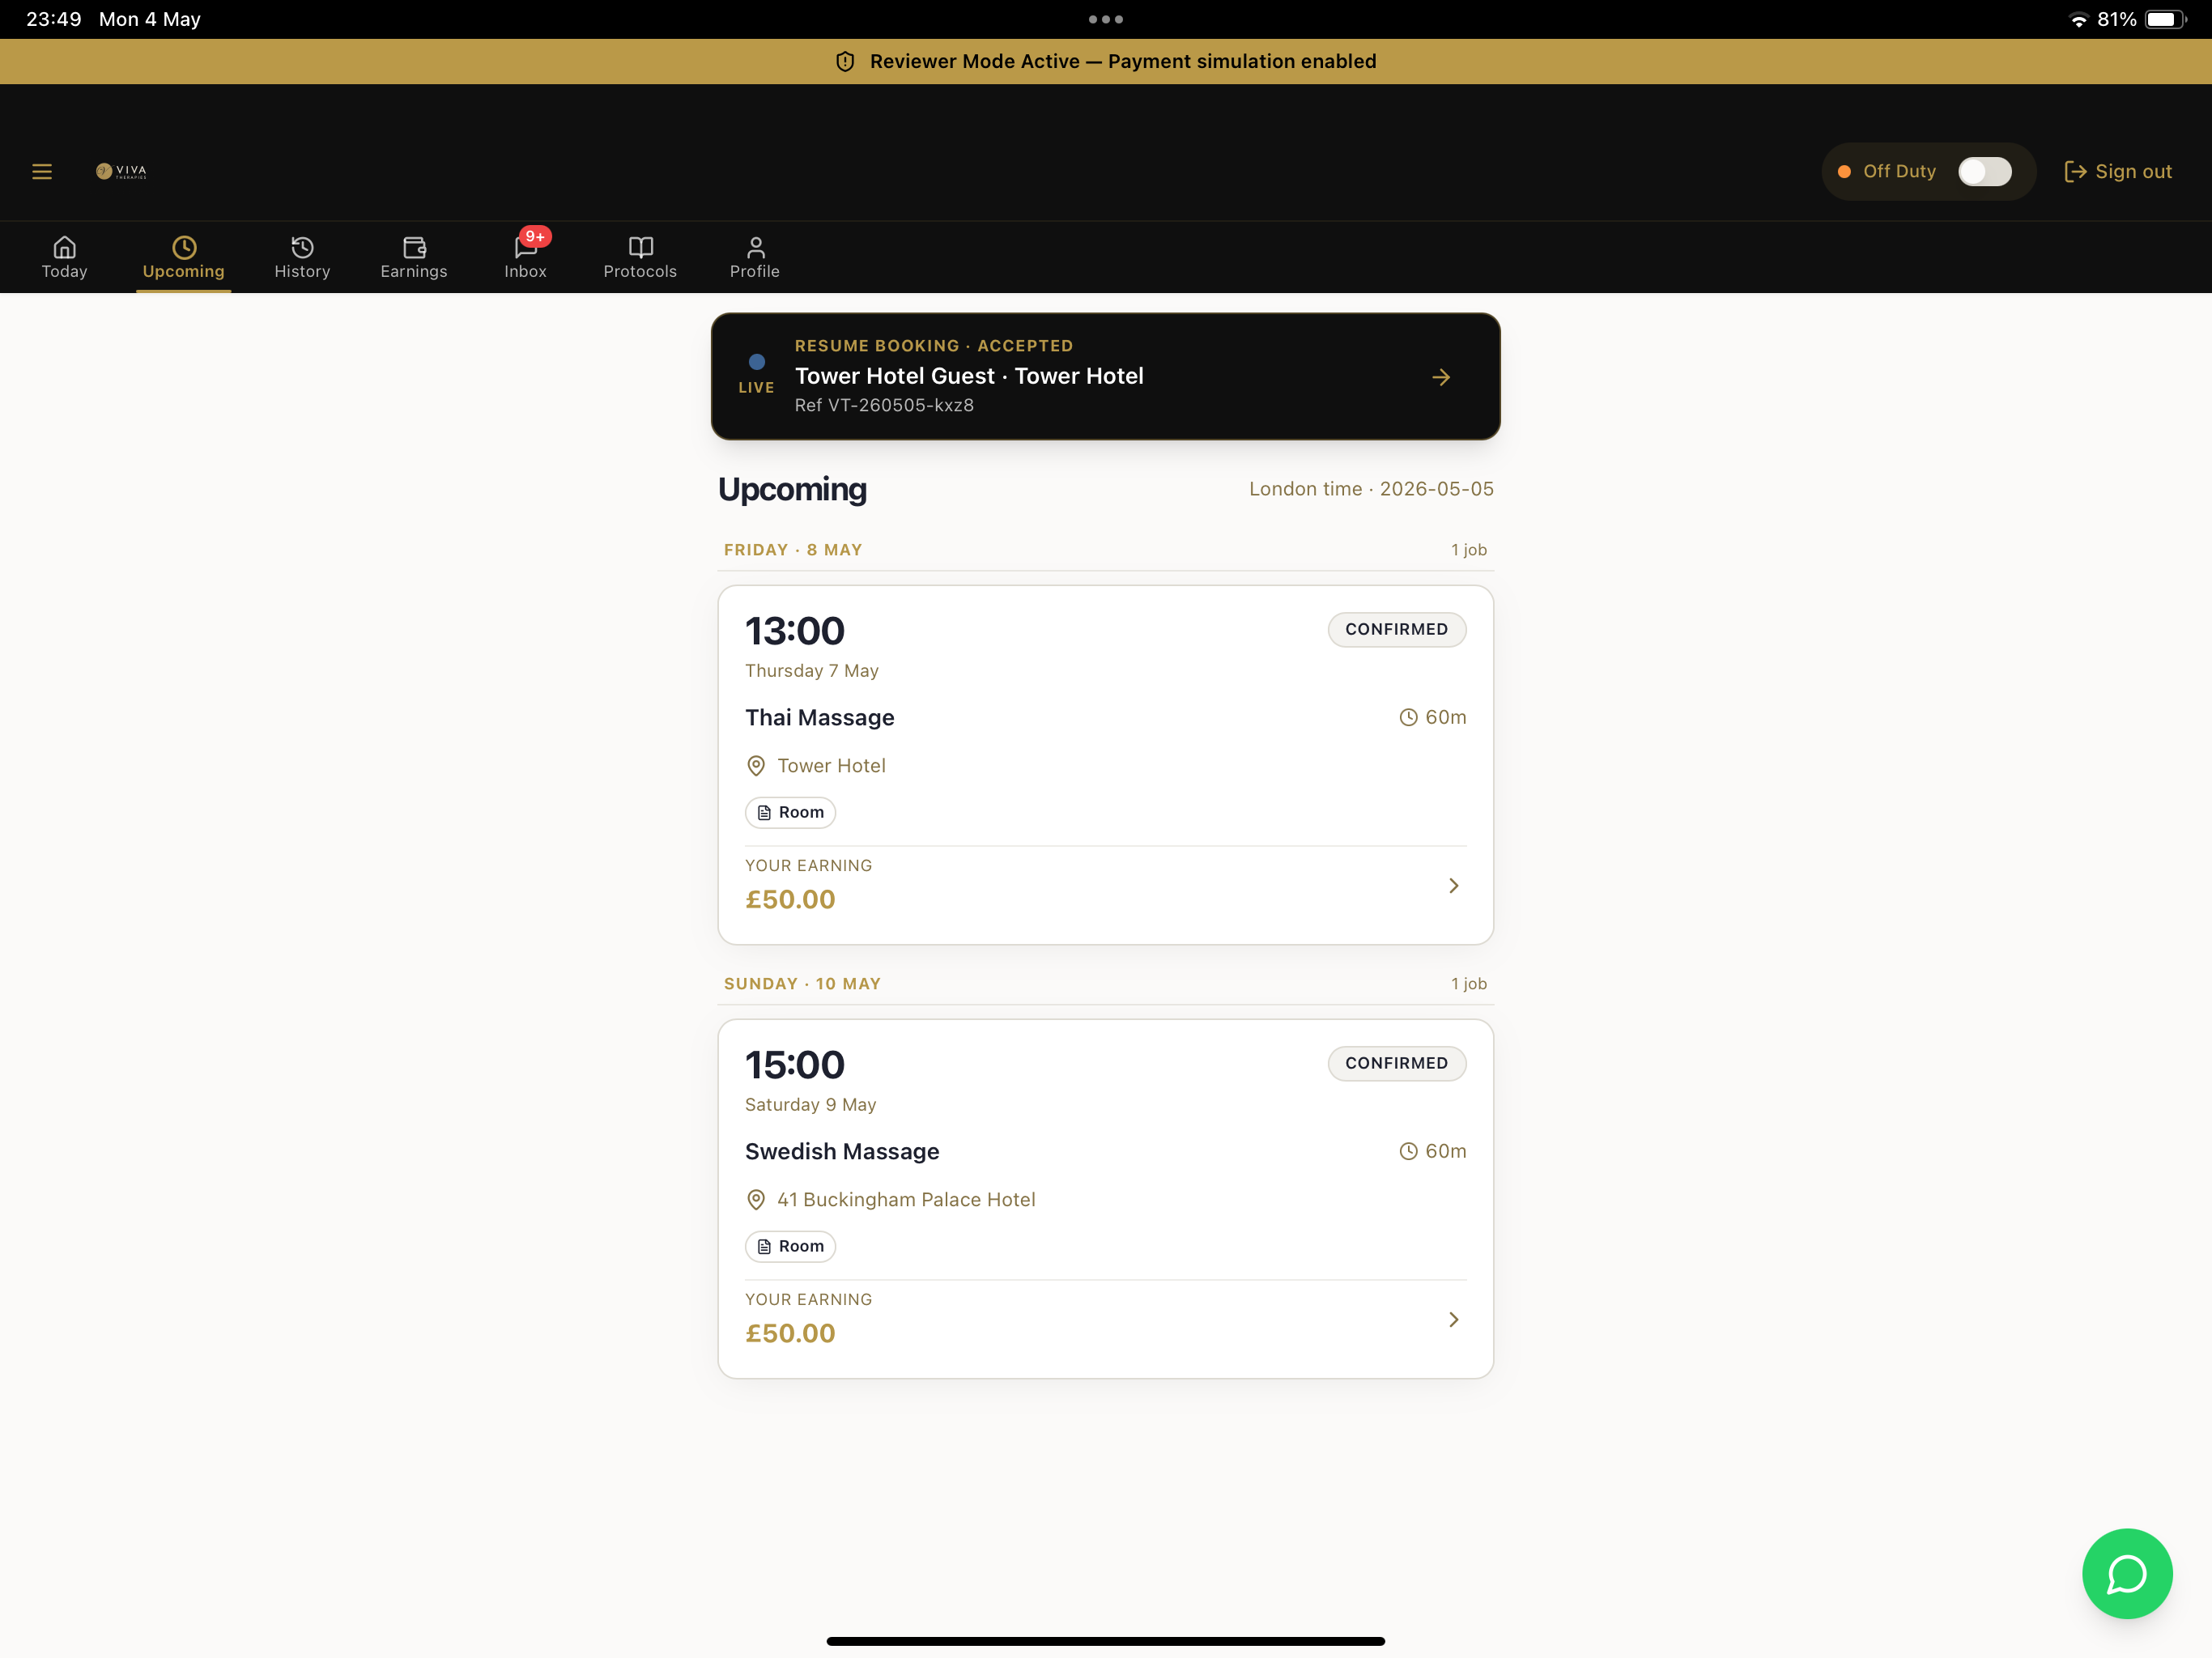
Task: Select the Sunday 10 May section header
Action: [x=802, y=984]
